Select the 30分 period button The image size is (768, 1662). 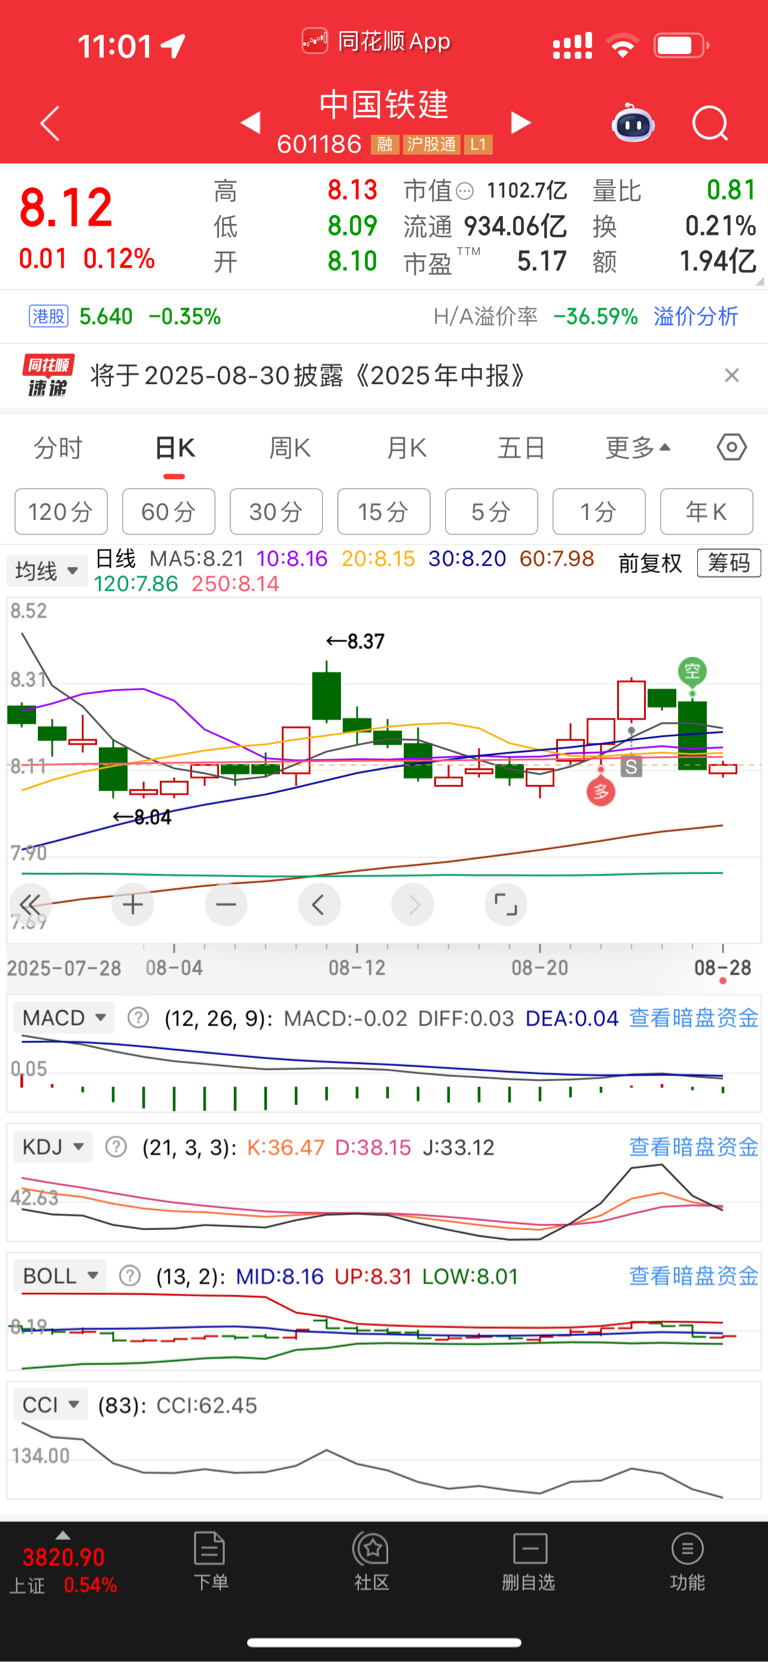coord(276,512)
